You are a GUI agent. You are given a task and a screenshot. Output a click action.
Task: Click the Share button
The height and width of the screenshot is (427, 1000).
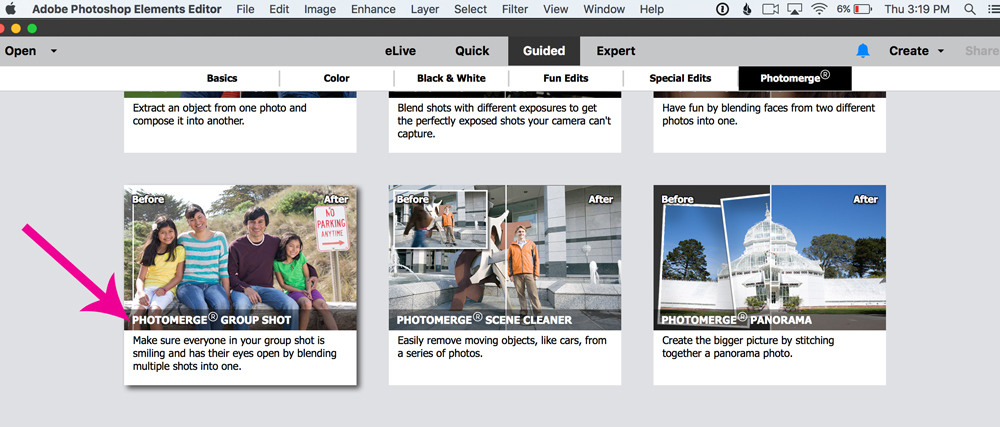coord(981,51)
